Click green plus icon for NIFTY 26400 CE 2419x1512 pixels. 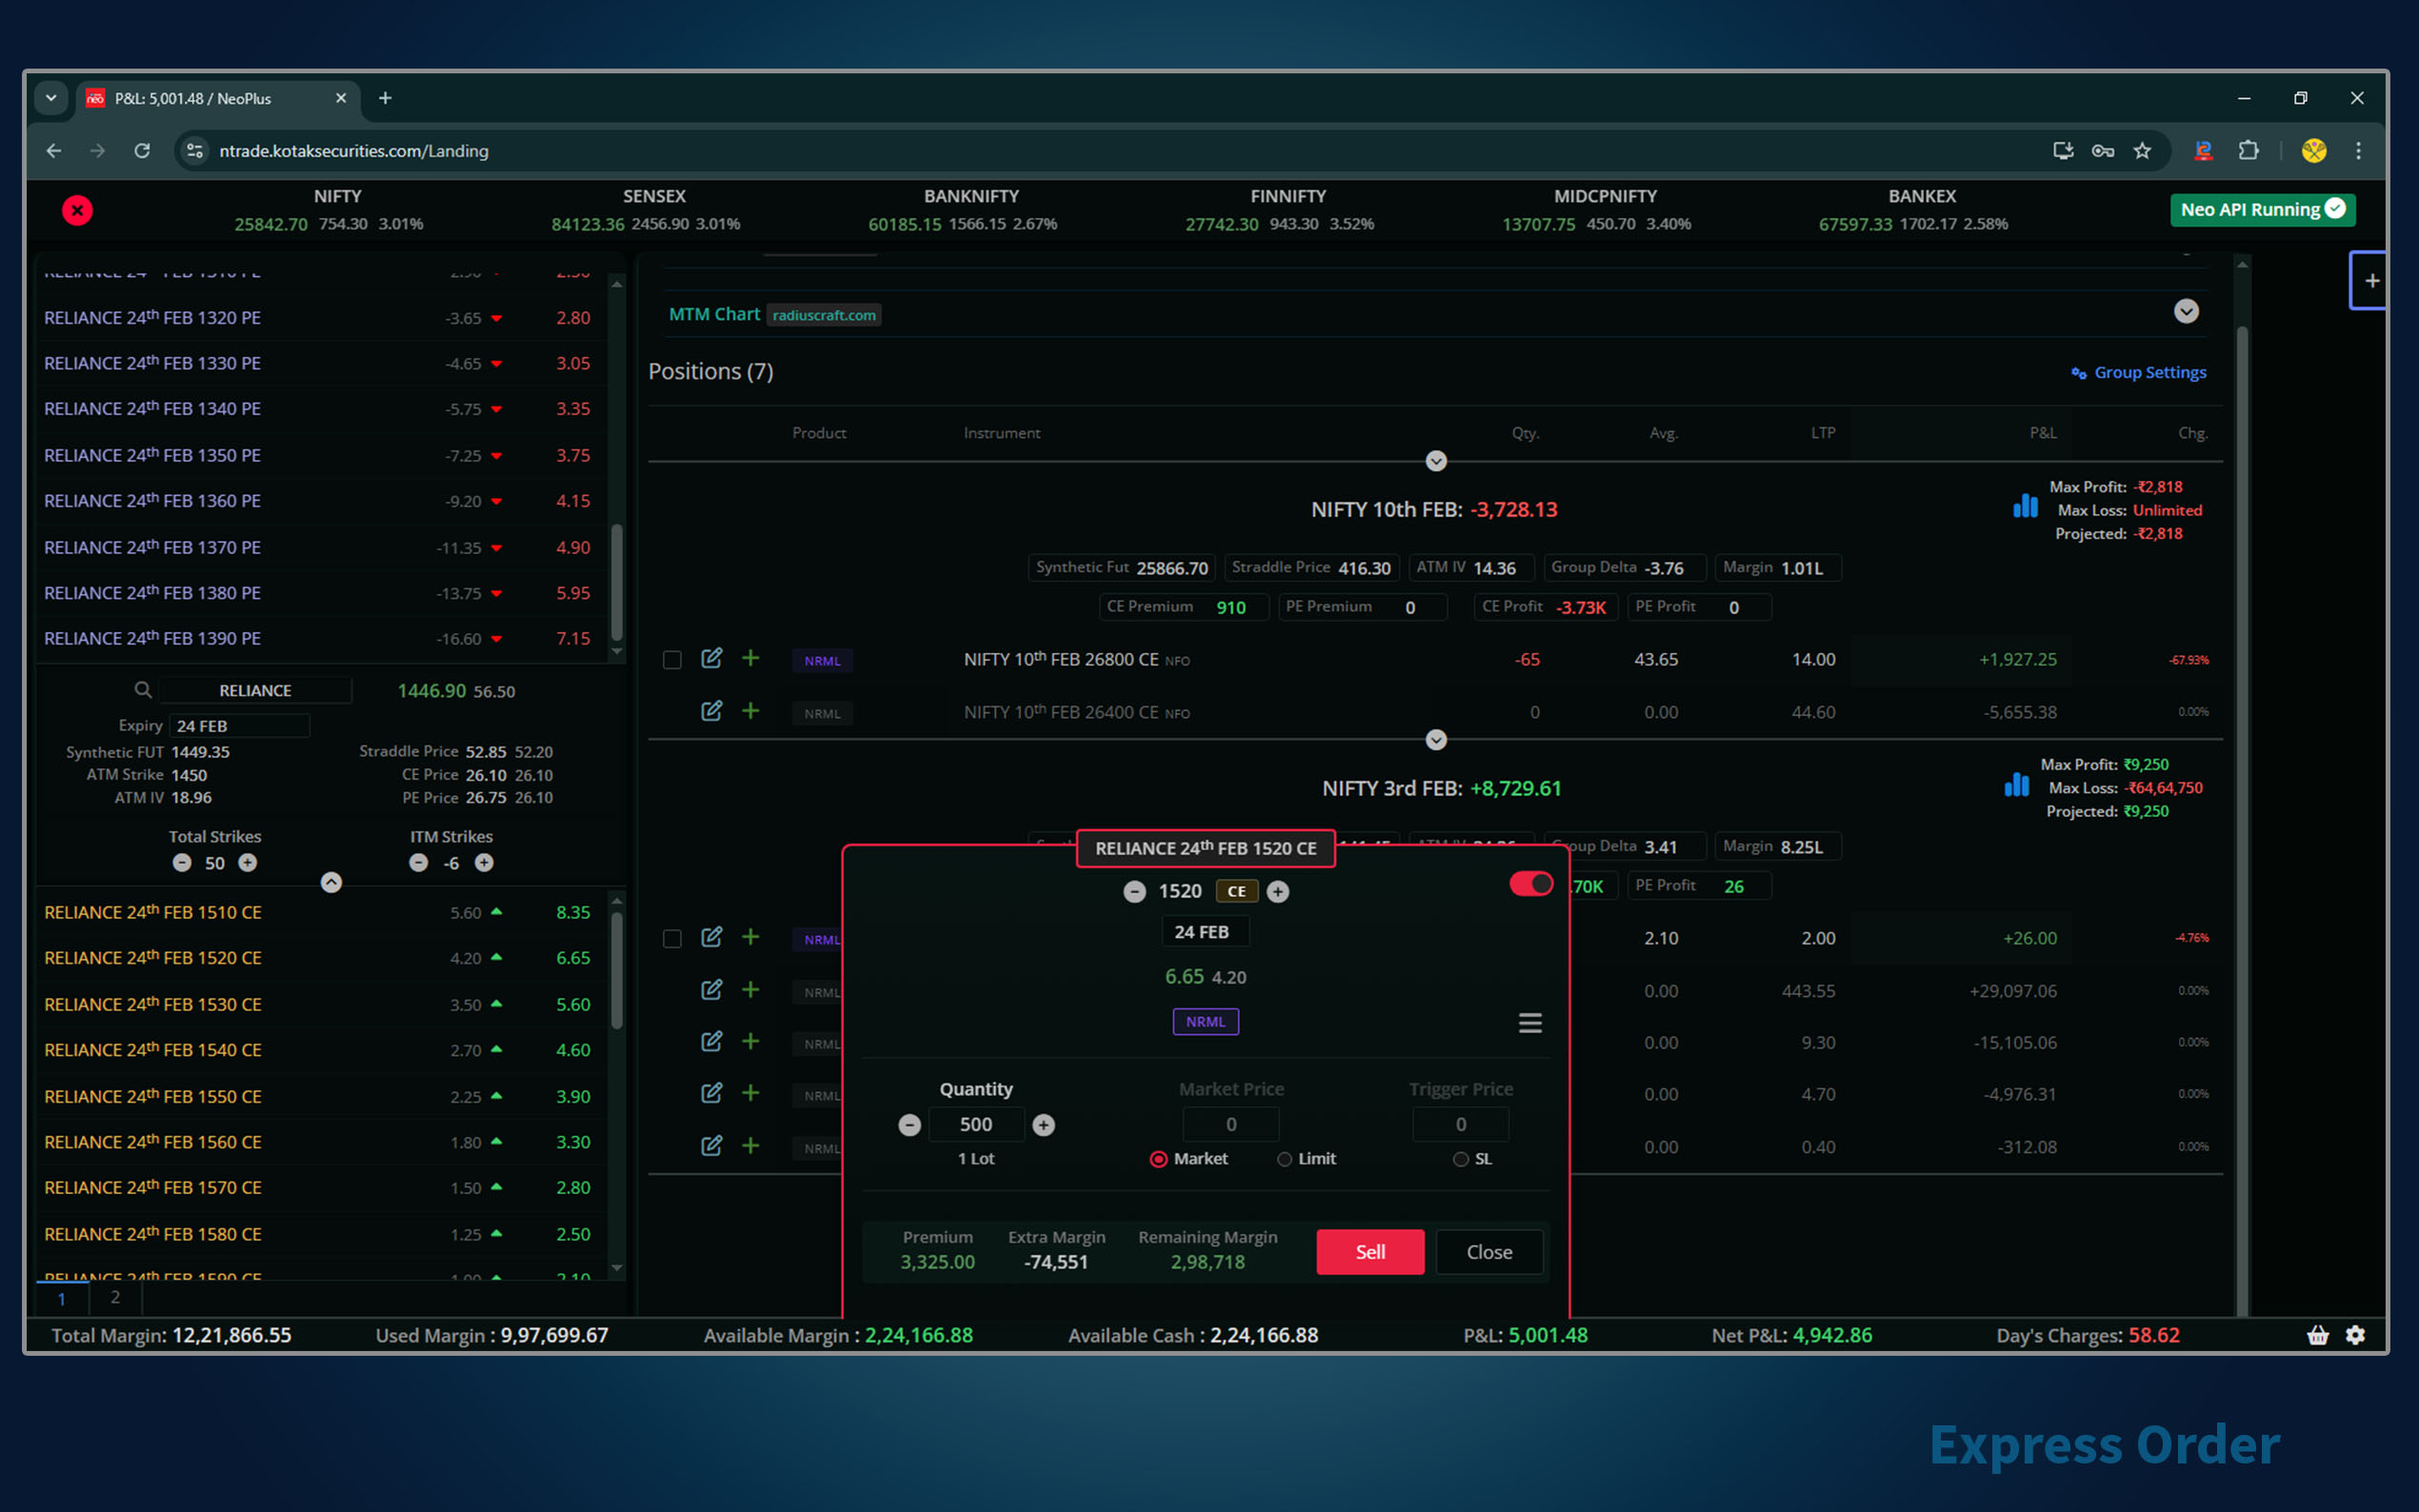750,711
